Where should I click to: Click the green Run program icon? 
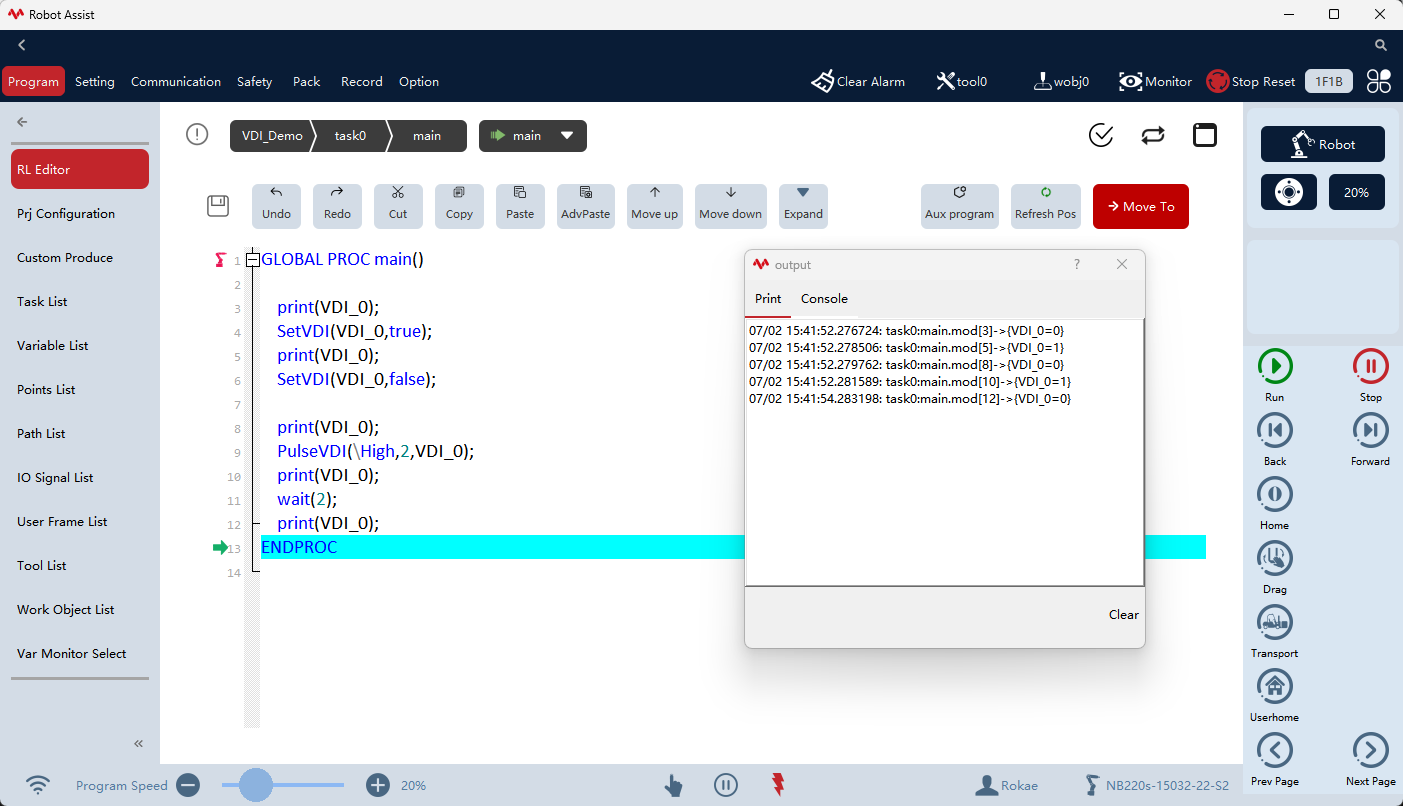tap(1275, 366)
